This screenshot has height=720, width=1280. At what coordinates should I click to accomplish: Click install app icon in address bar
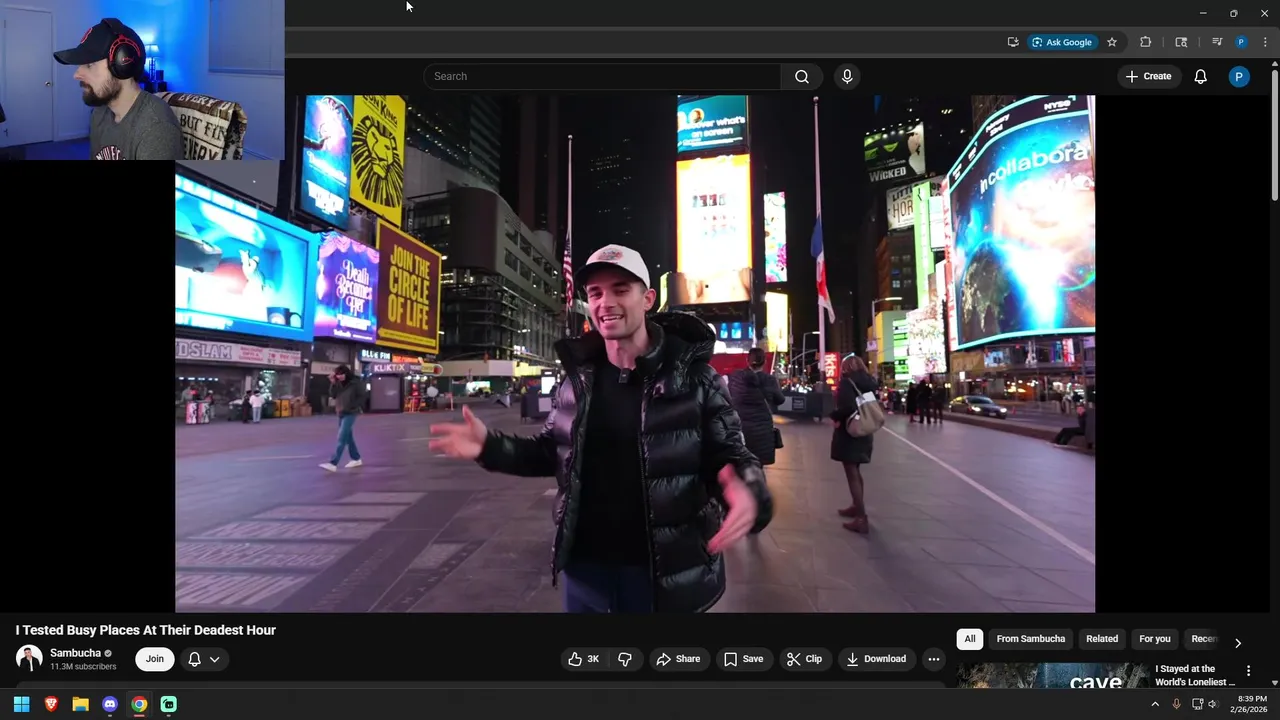[x=1013, y=42]
